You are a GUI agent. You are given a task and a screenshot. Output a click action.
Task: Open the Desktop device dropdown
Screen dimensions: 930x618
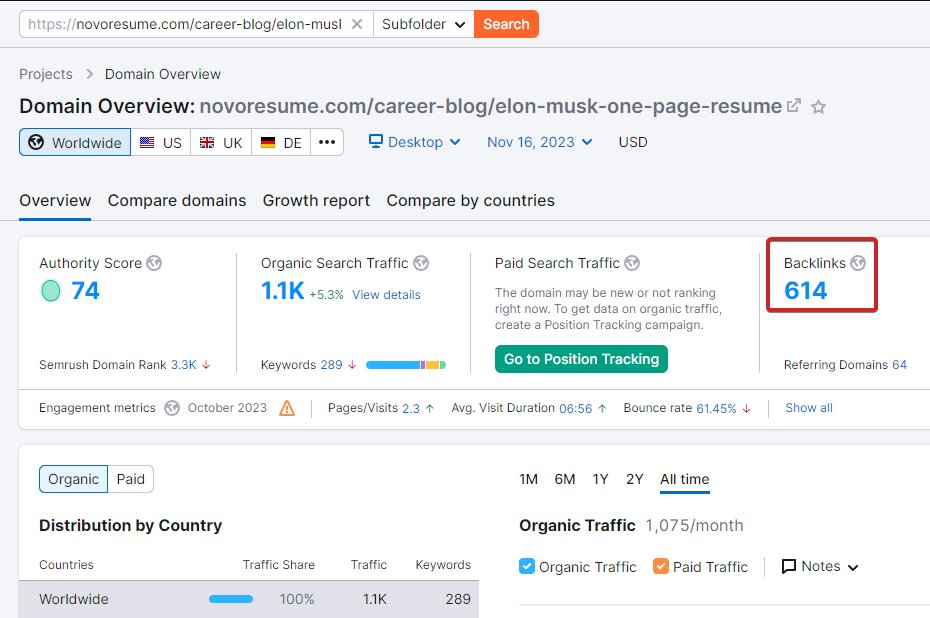point(415,142)
